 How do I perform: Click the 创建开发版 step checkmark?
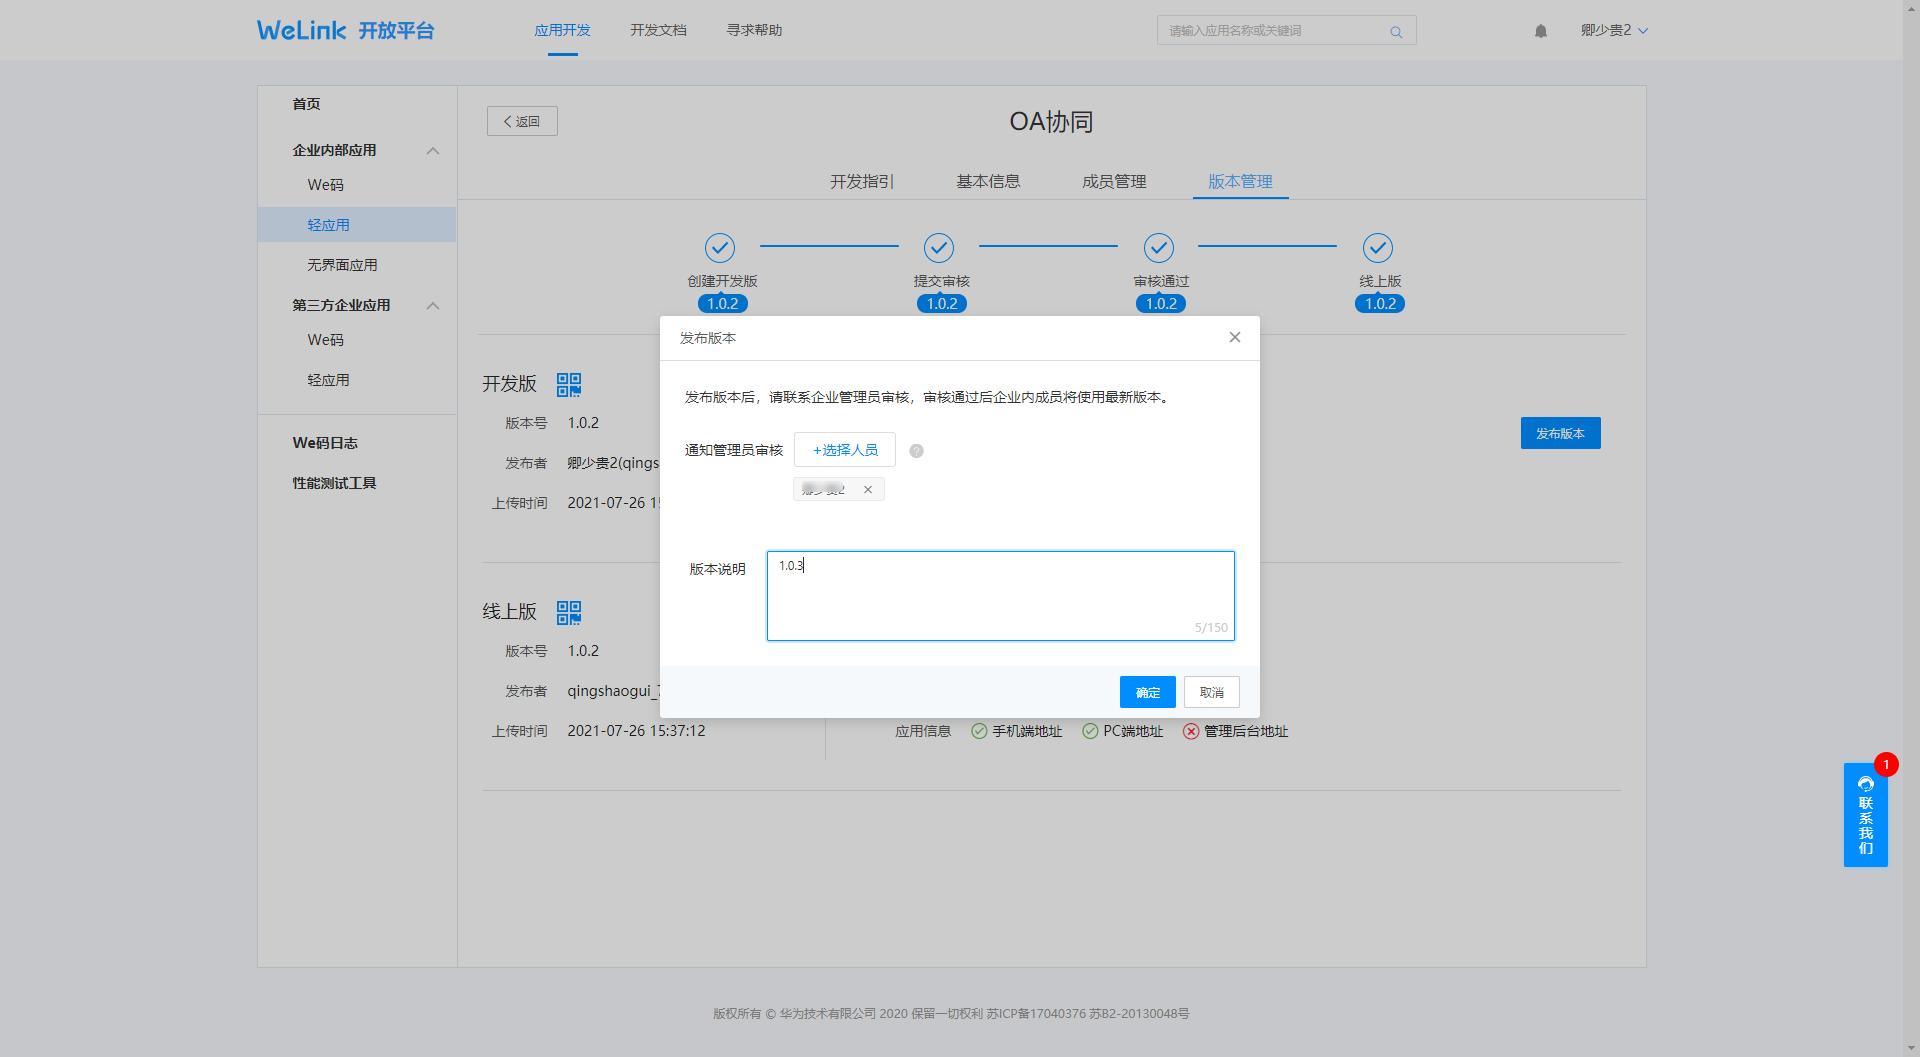tap(720, 247)
